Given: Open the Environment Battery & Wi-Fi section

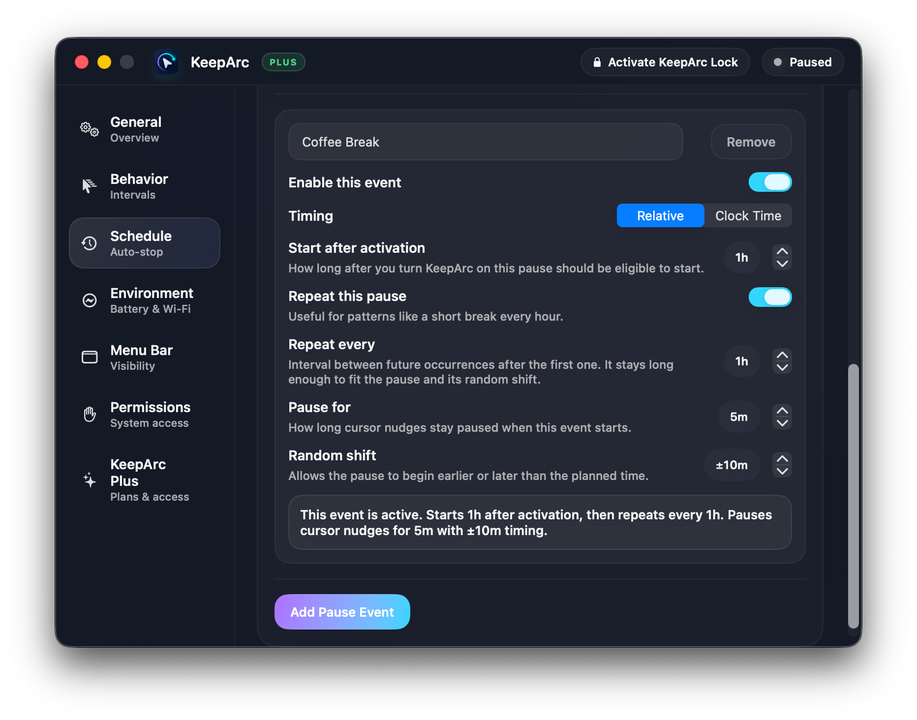Looking at the screenshot, I should [x=144, y=300].
